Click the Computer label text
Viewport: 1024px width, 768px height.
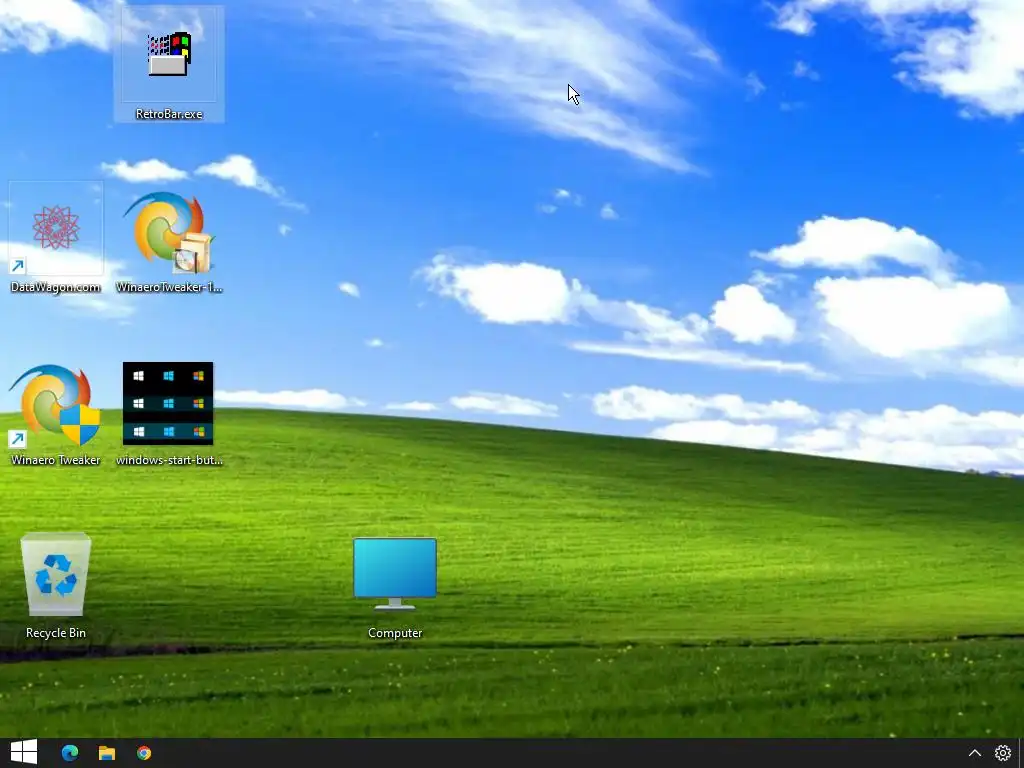[x=395, y=633]
